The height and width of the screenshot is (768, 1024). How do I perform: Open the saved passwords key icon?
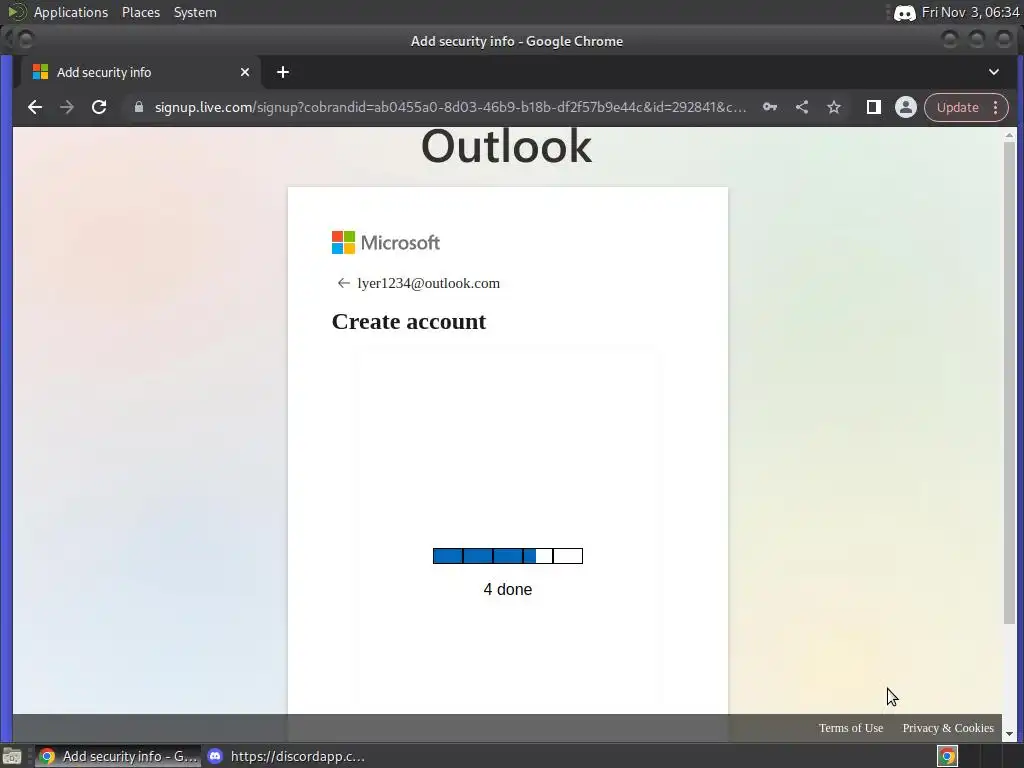(x=770, y=107)
